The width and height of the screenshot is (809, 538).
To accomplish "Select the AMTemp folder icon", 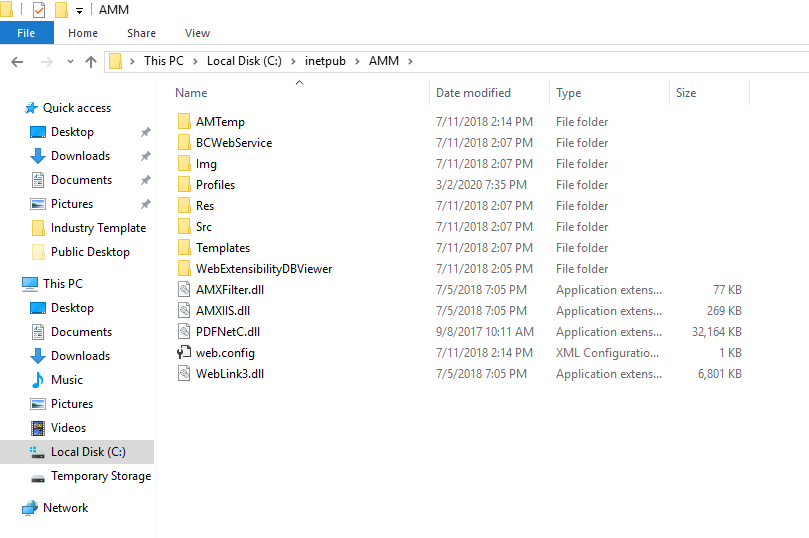I will pyautogui.click(x=184, y=122).
